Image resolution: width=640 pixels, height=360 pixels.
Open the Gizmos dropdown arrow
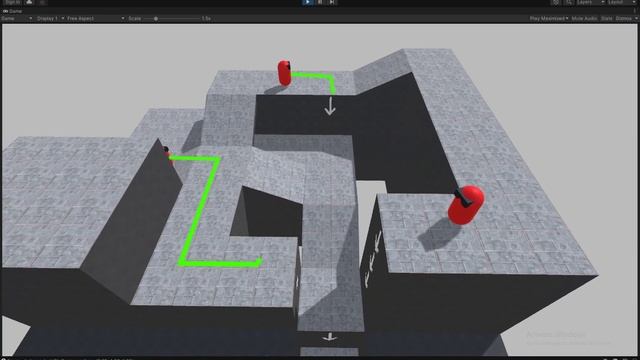pos(636,18)
